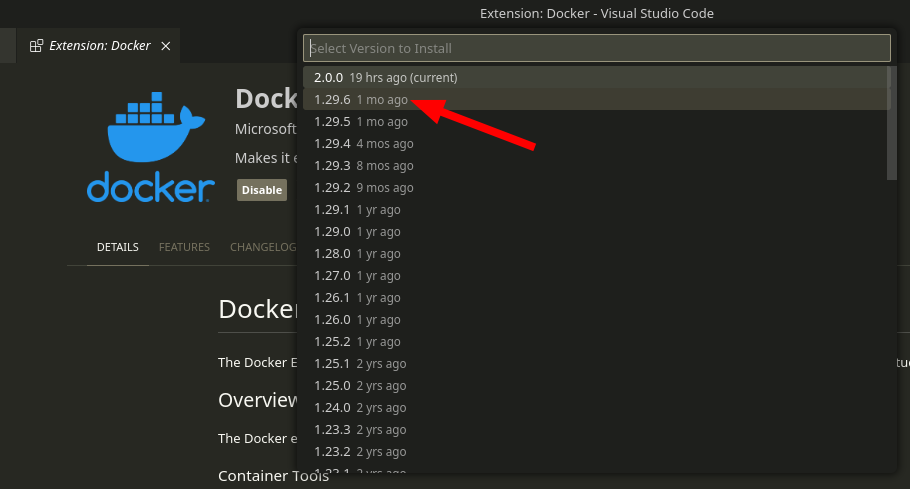Viewport: 910px width, 489px height.
Task: Choose version 1.25.1
Action: click(x=597, y=364)
